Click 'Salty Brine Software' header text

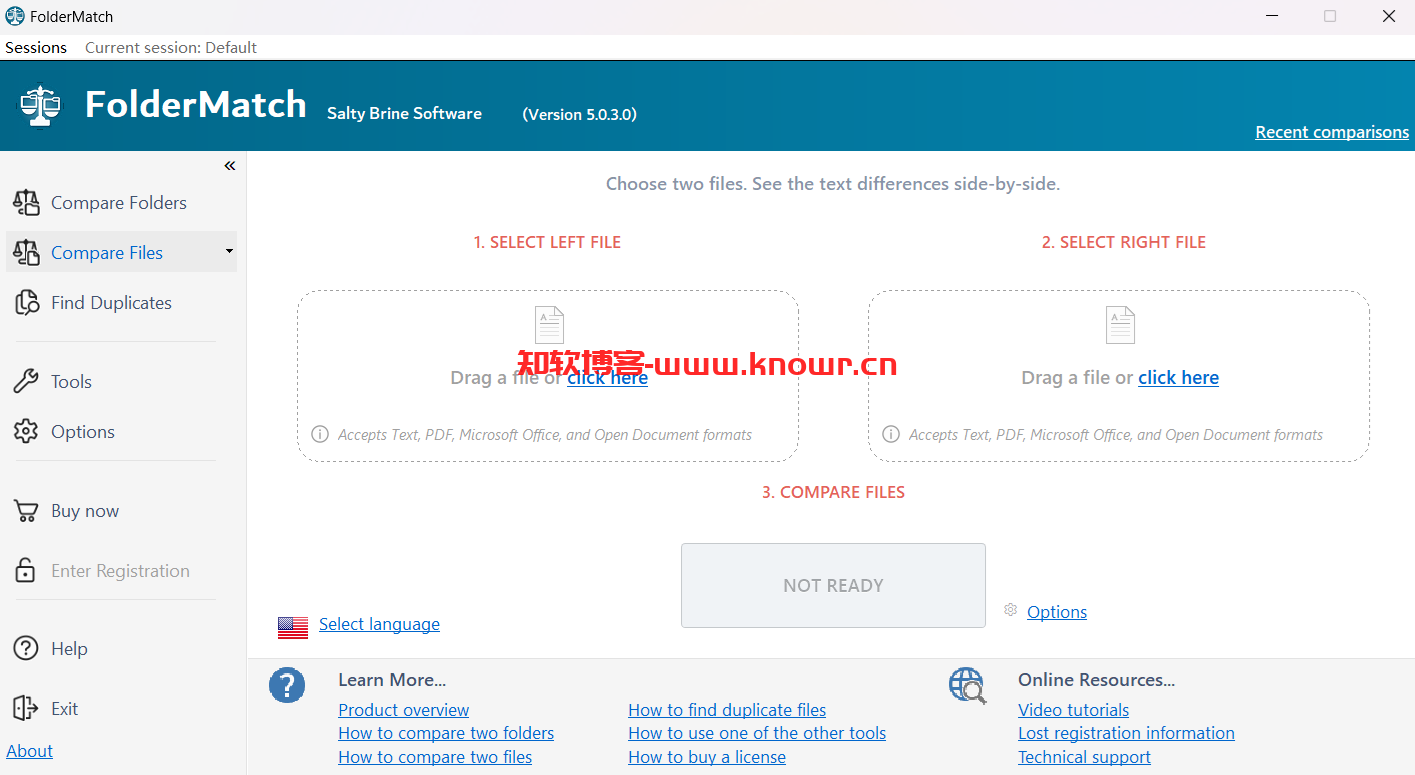(x=404, y=113)
